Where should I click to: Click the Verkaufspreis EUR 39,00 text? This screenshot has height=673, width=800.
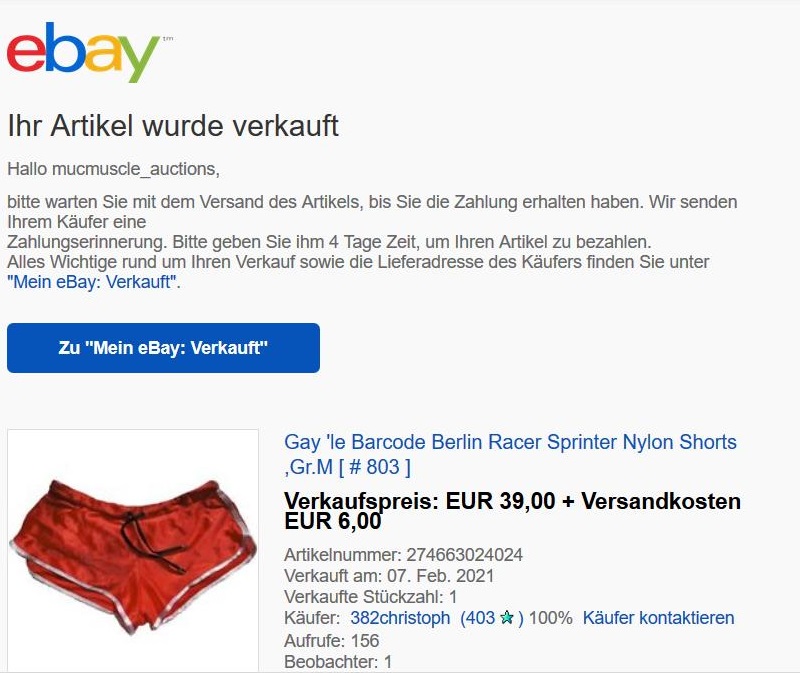[419, 501]
